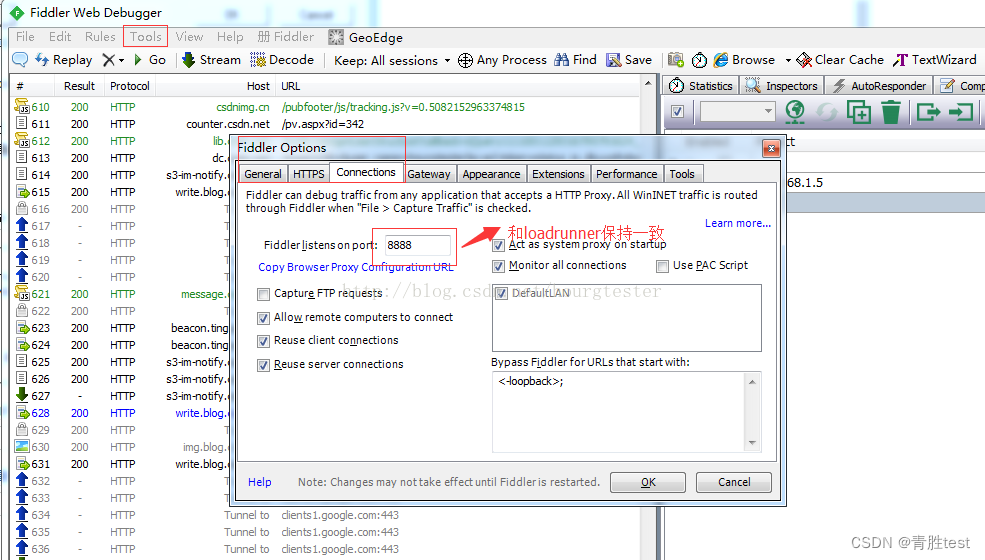The height and width of the screenshot is (560, 985).
Task: Click the Remove (X) toolbar icon
Action: point(109,60)
